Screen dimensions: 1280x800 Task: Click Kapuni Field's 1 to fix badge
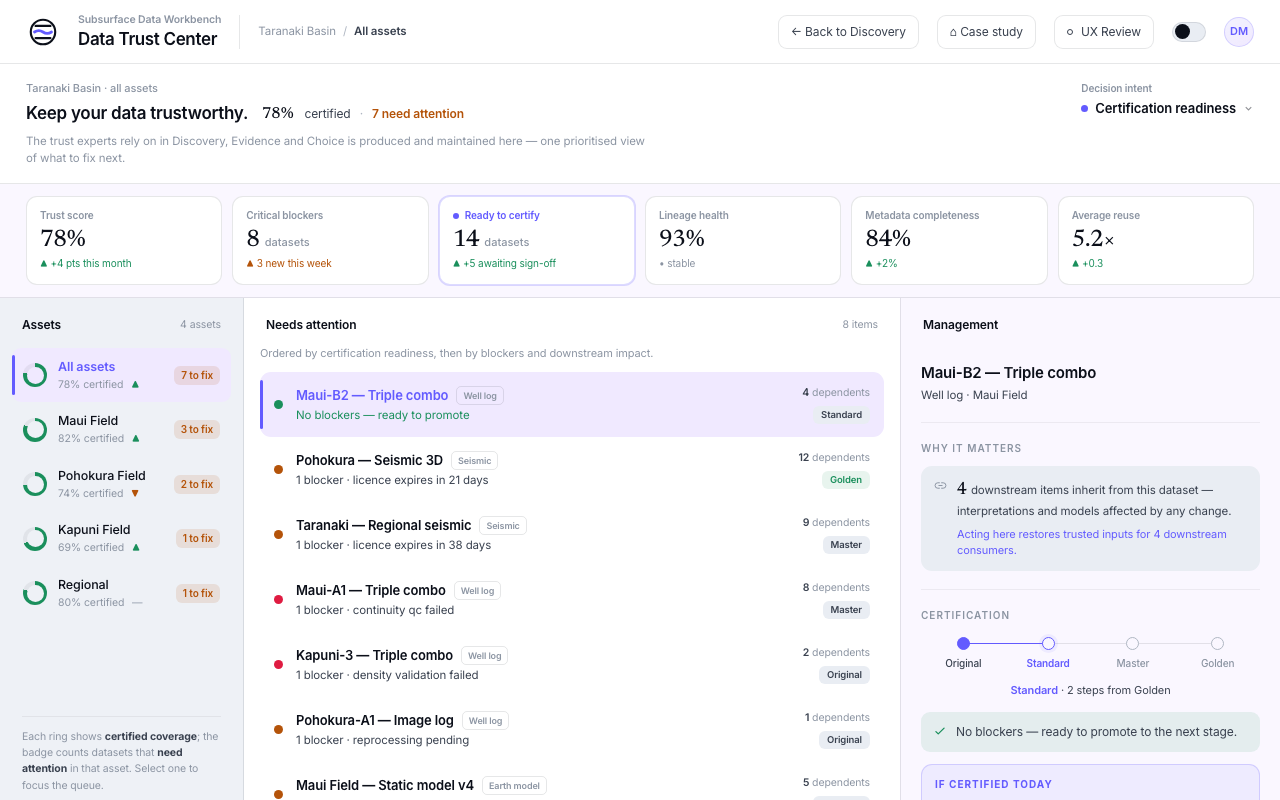pos(197,538)
